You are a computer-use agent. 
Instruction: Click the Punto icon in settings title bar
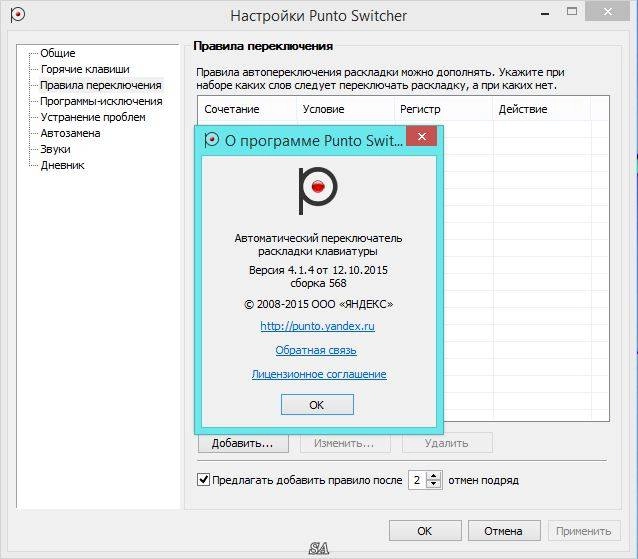tap(17, 15)
